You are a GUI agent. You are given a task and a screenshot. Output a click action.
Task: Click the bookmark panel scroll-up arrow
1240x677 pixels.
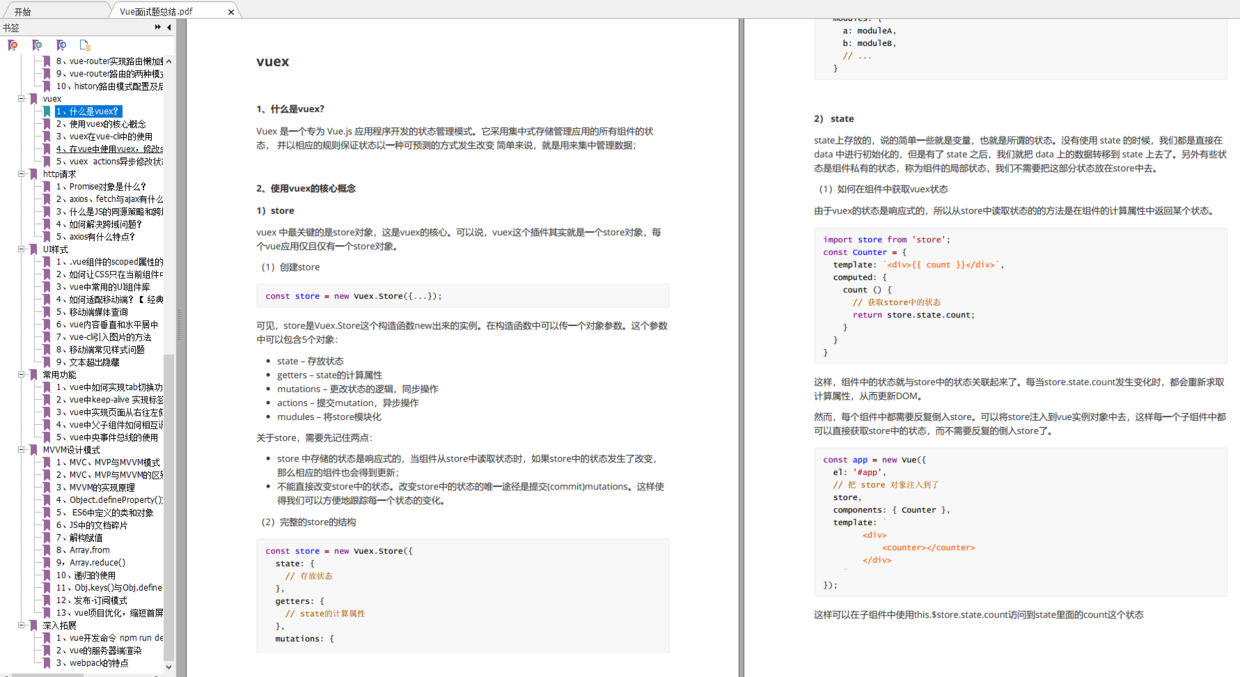[169, 59]
